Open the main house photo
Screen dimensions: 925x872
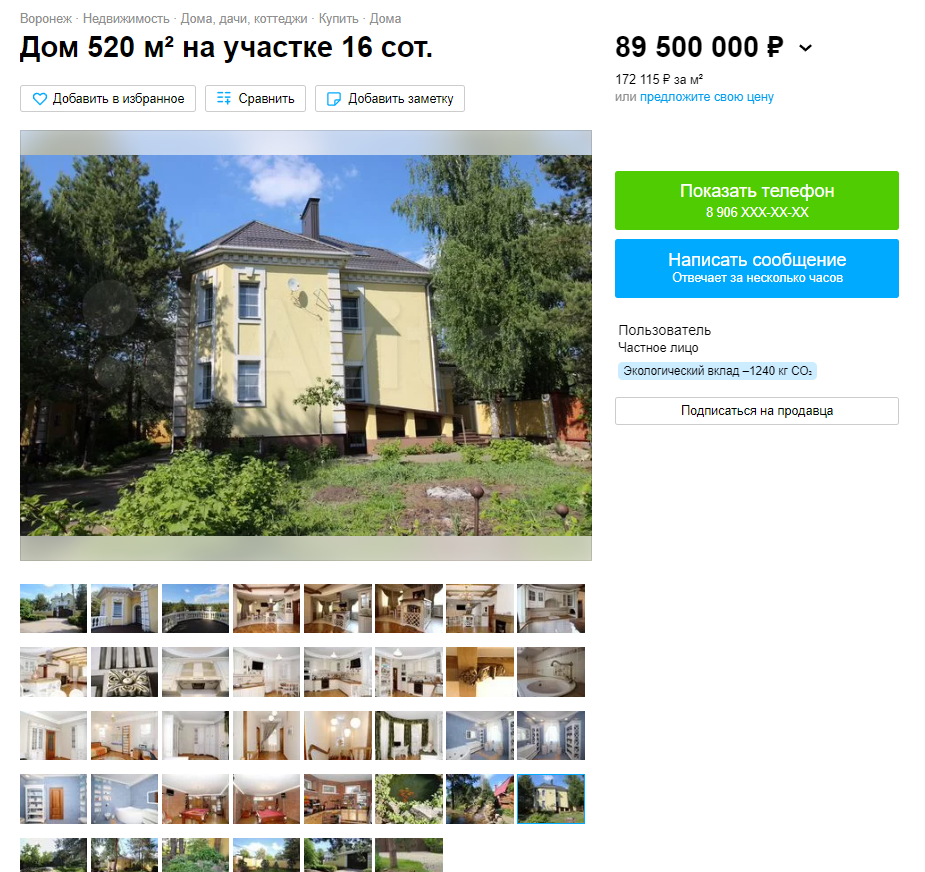[x=306, y=345]
